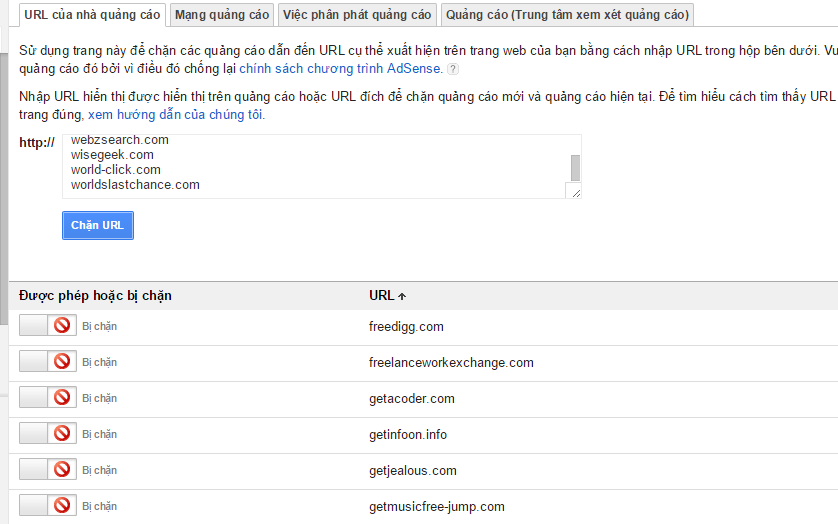Click the question mark help icon
838x524 pixels.
click(453, 69)
